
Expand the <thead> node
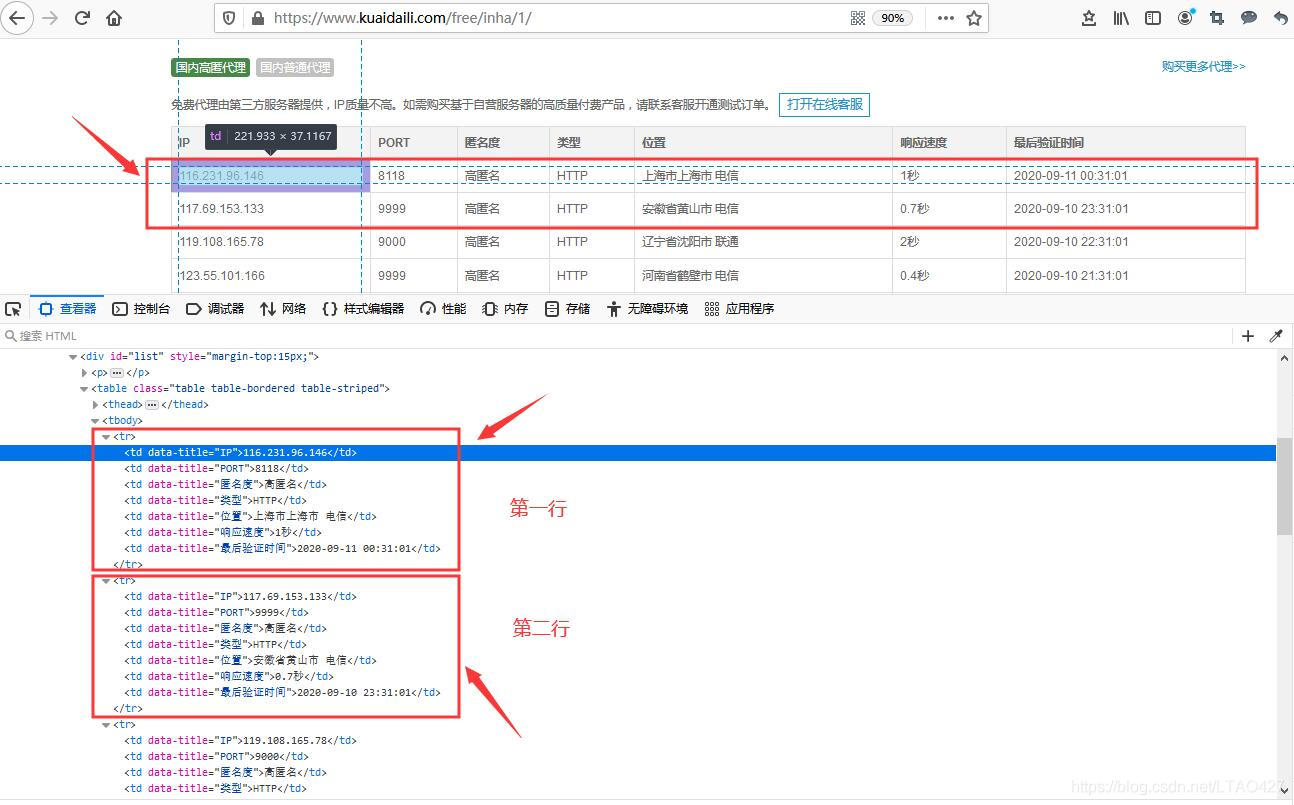coord(95,405)
